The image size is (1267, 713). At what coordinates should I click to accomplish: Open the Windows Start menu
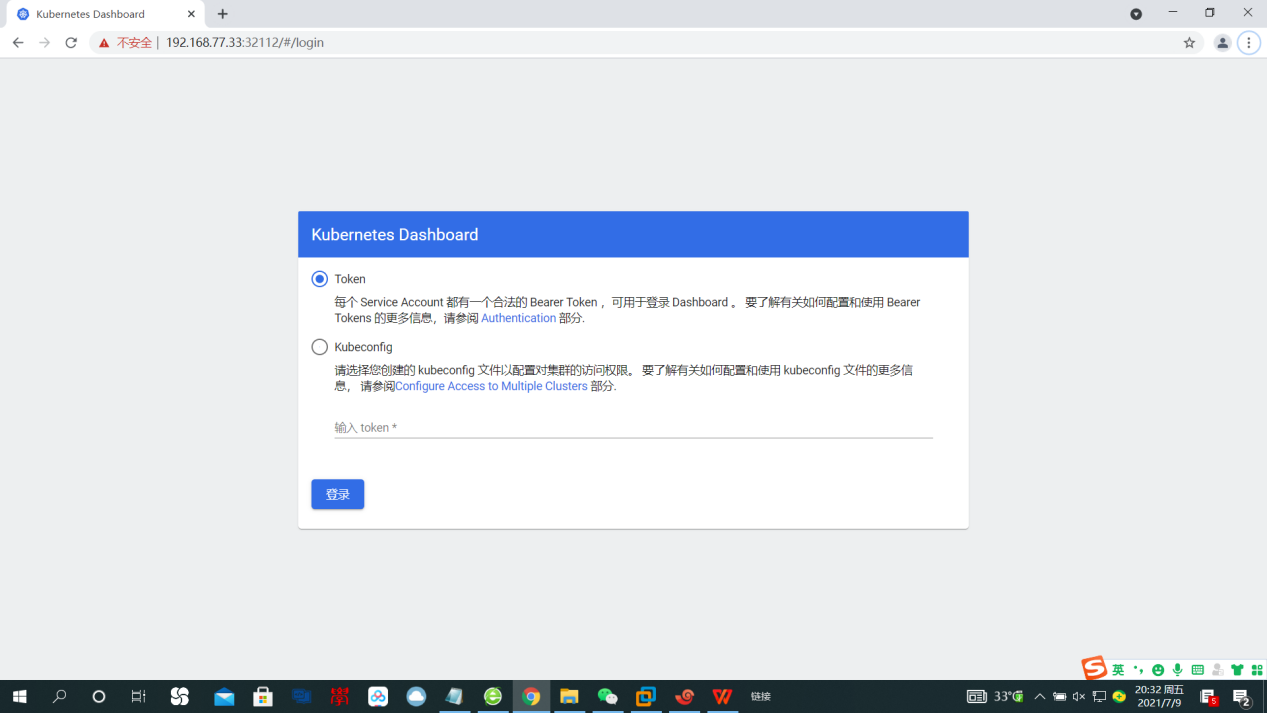coord(19,696)
